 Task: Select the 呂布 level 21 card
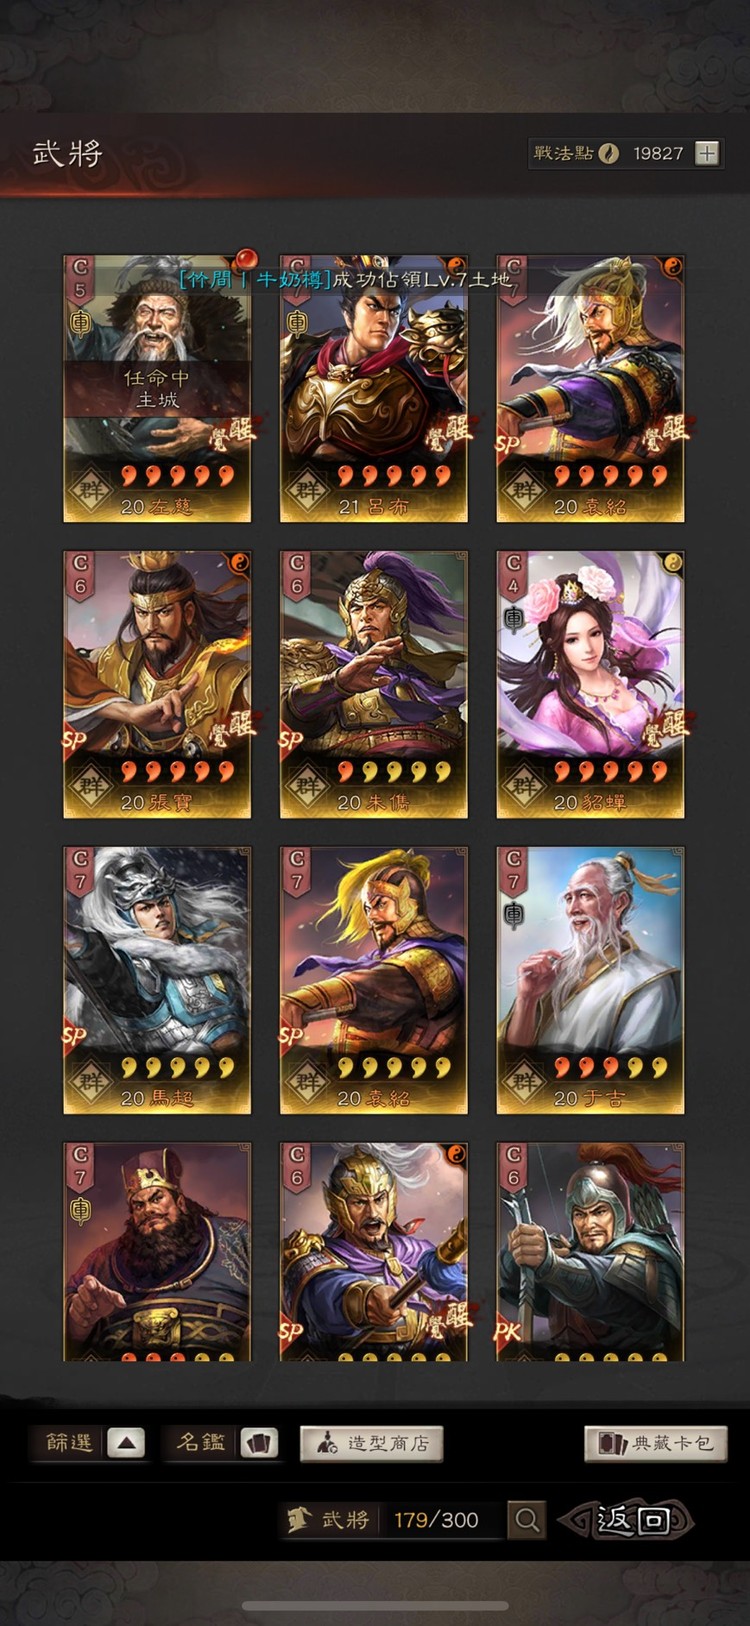tap(374, 388)
